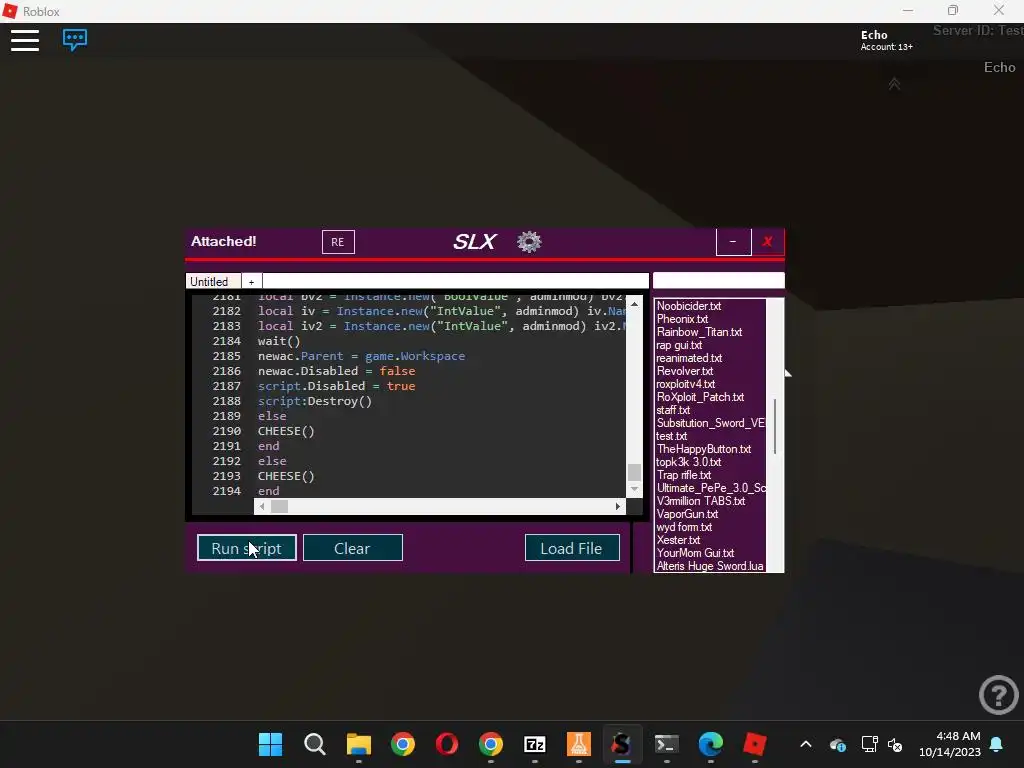This screenshot has height=768, width=1024.
Task: Open terminal app on taskbar
Action: tap(667, 744)
